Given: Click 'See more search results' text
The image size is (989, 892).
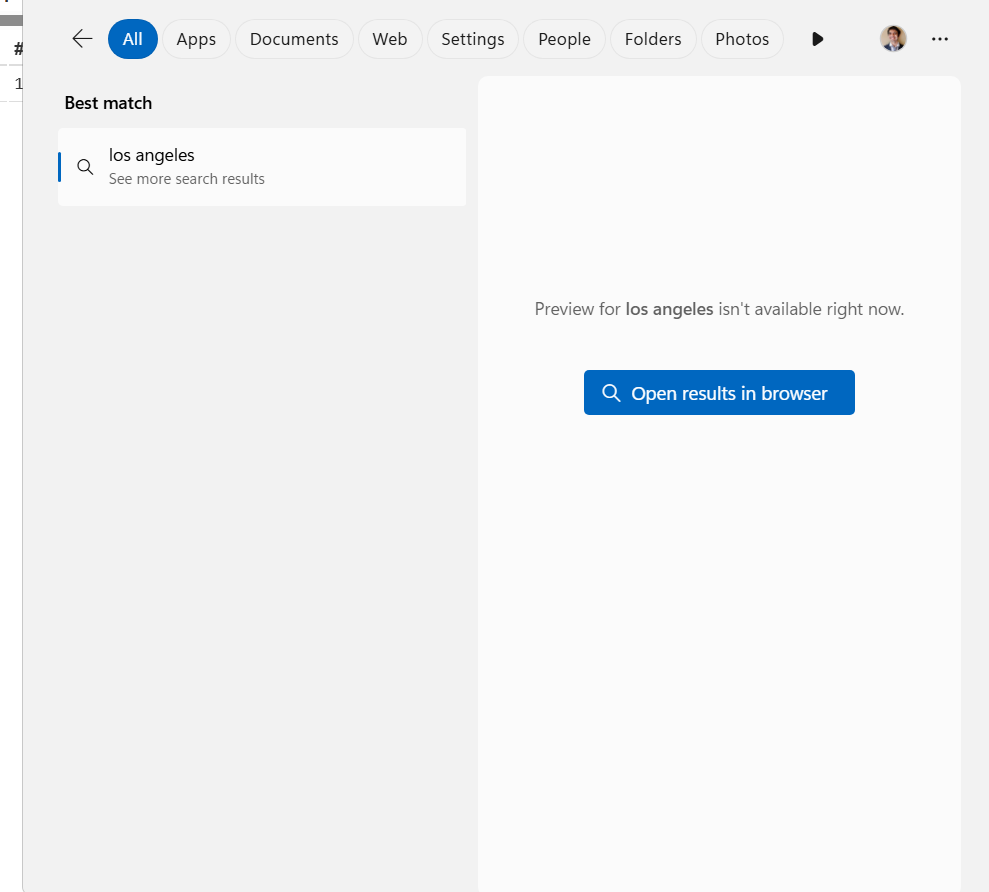Looking at the screenshot, I should [x=187, y=179].
